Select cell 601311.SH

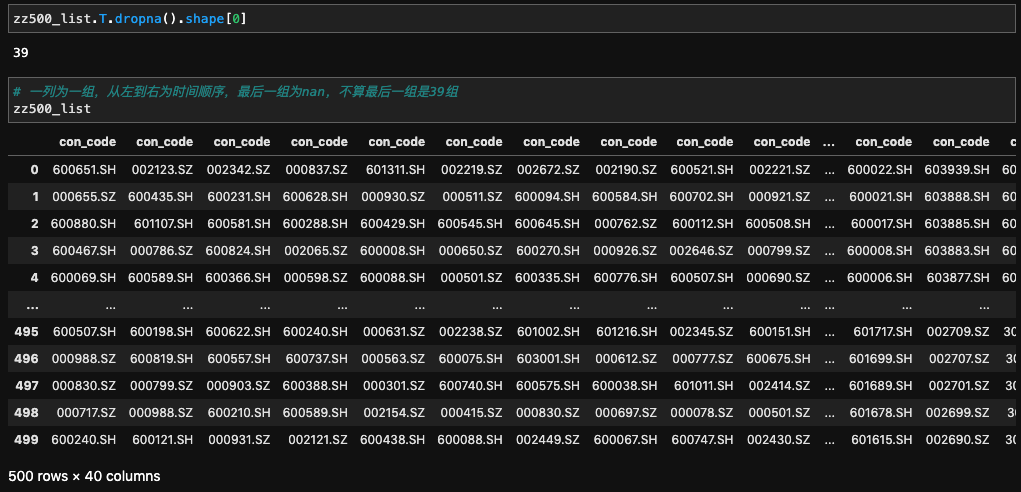click(393, 169)
